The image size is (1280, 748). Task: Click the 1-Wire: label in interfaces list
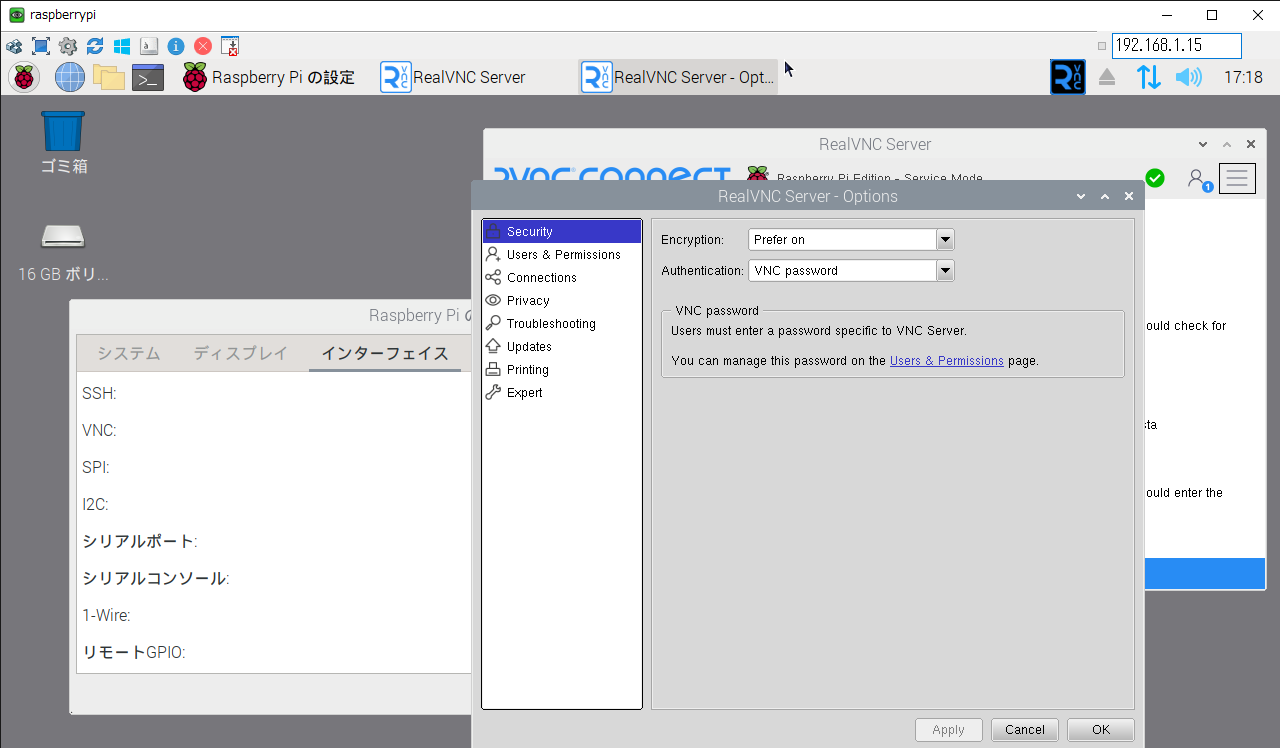[x=106, y=615]
